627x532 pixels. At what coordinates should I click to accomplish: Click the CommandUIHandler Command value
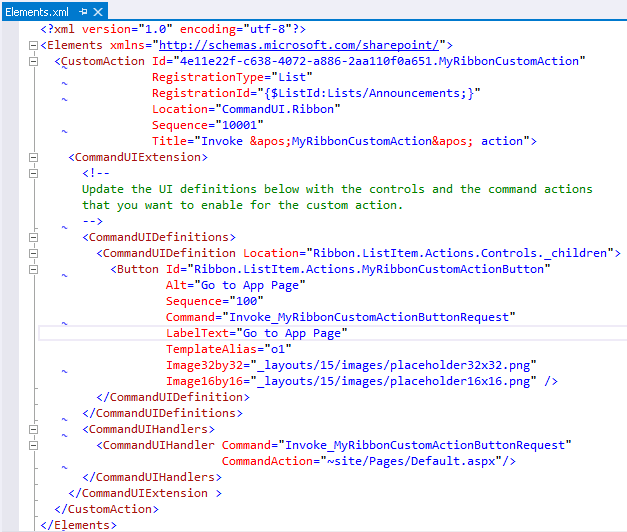pos(425,445)
